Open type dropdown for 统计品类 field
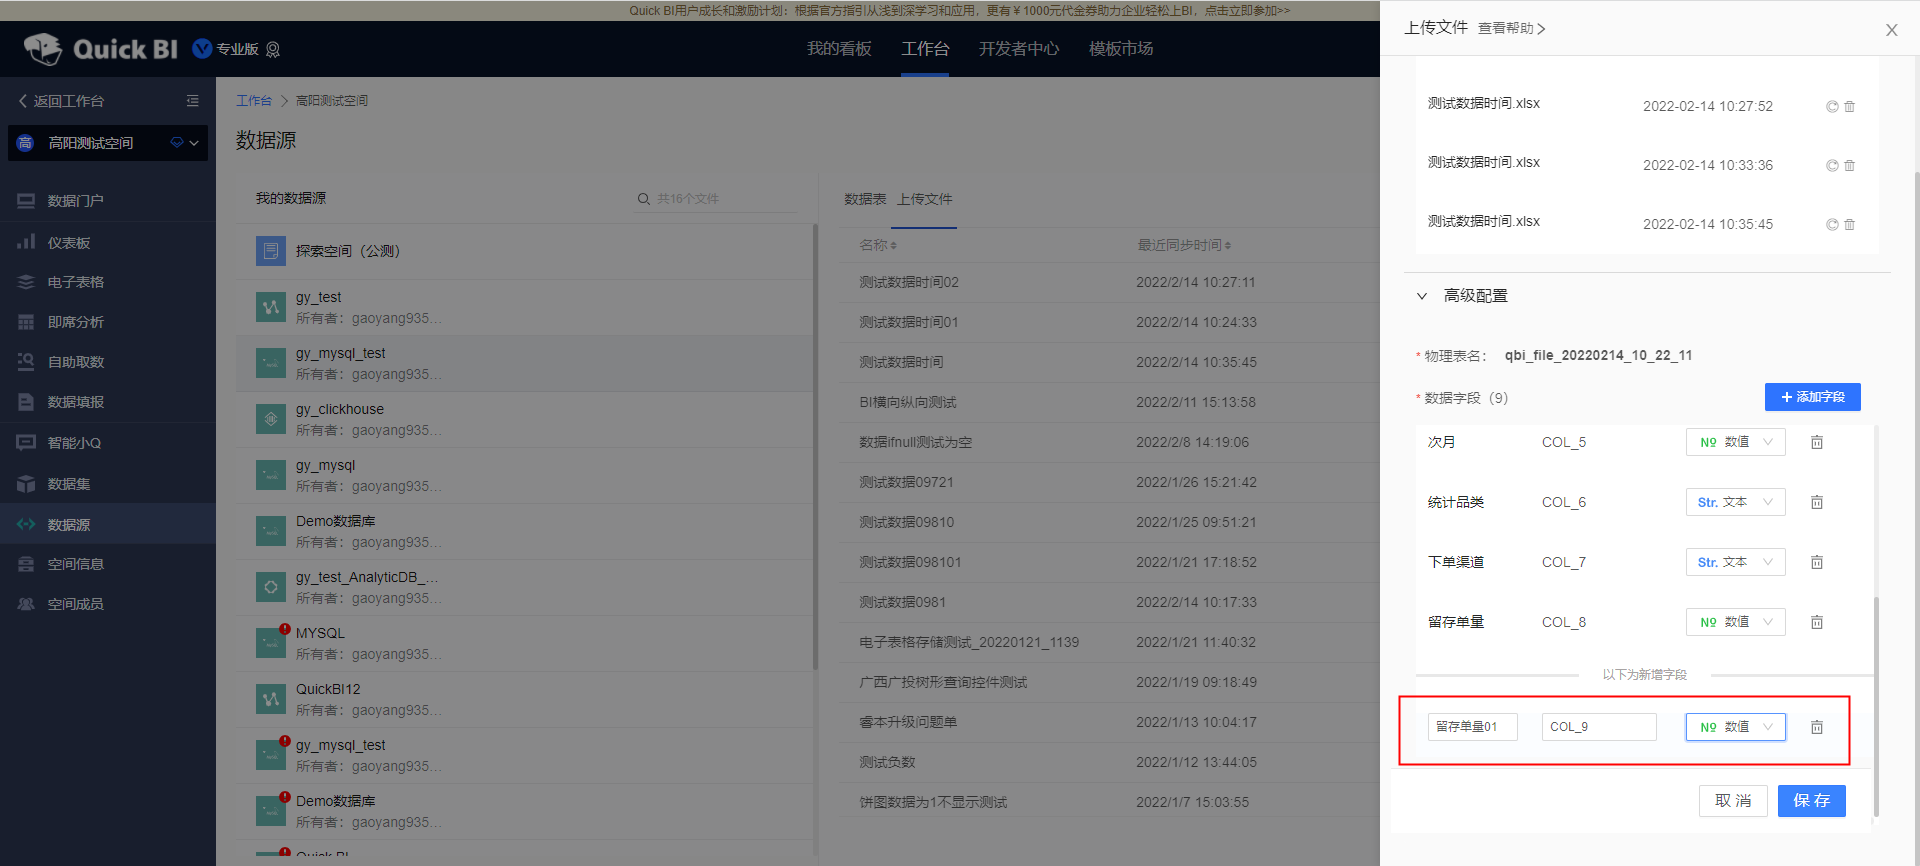This screenshot has height=866, width=1920. pos(1735,502)
